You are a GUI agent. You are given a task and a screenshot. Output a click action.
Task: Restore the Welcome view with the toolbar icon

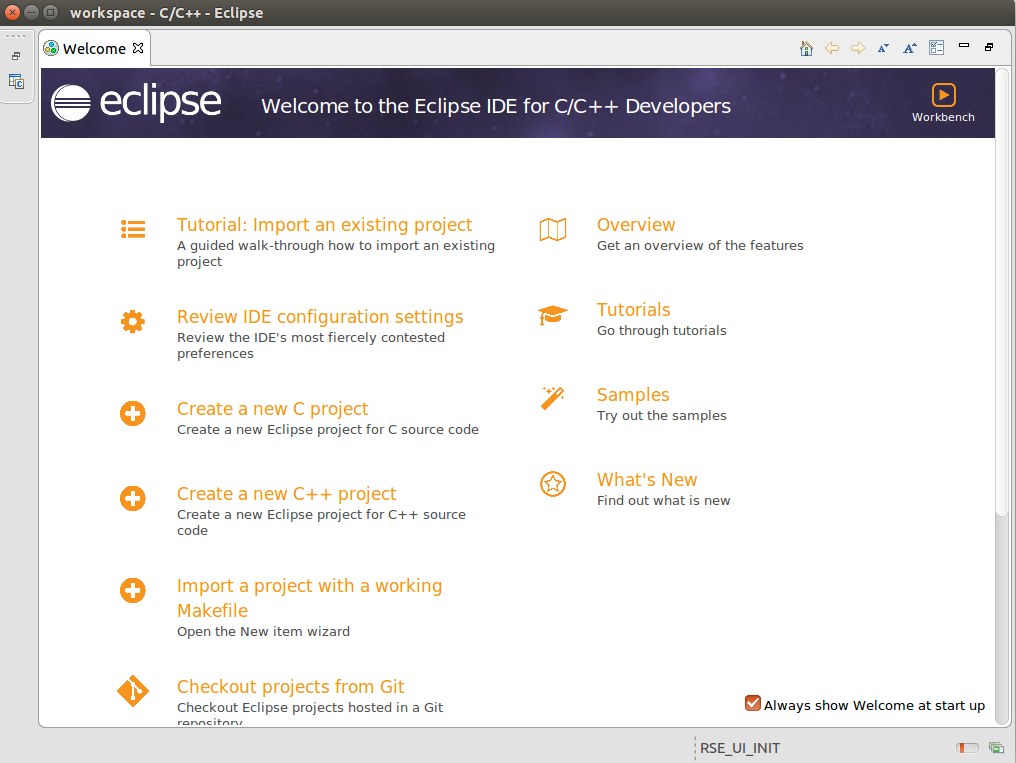[x=989, y=47]
